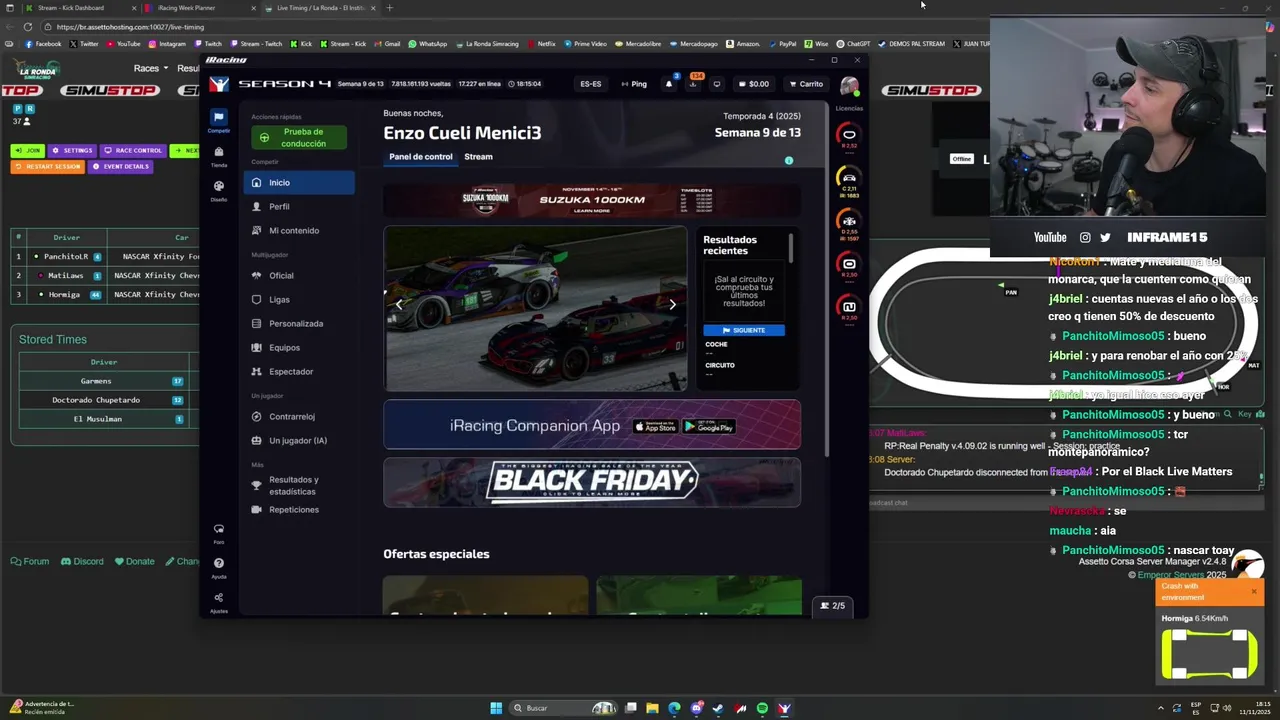The width and height of the screenshot is (1280, 720).
Task: Open Equipos in sidebar
Action: [x=299, y=348]
